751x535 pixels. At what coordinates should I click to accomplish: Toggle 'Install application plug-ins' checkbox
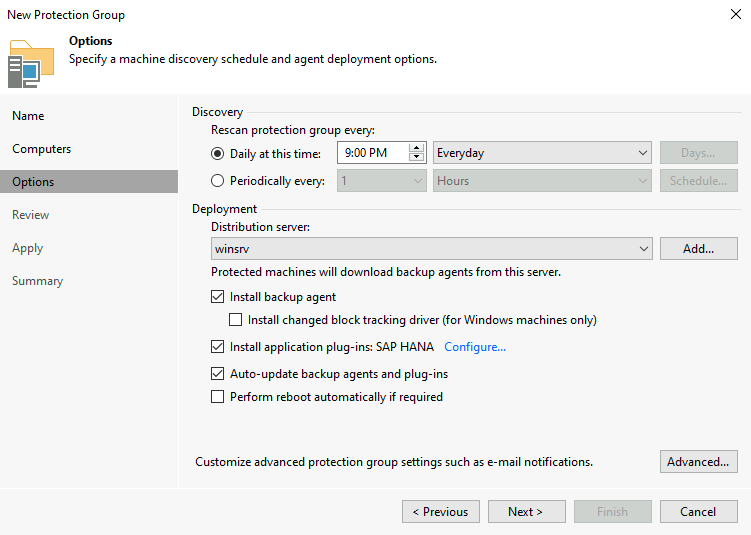click(218, 347)
